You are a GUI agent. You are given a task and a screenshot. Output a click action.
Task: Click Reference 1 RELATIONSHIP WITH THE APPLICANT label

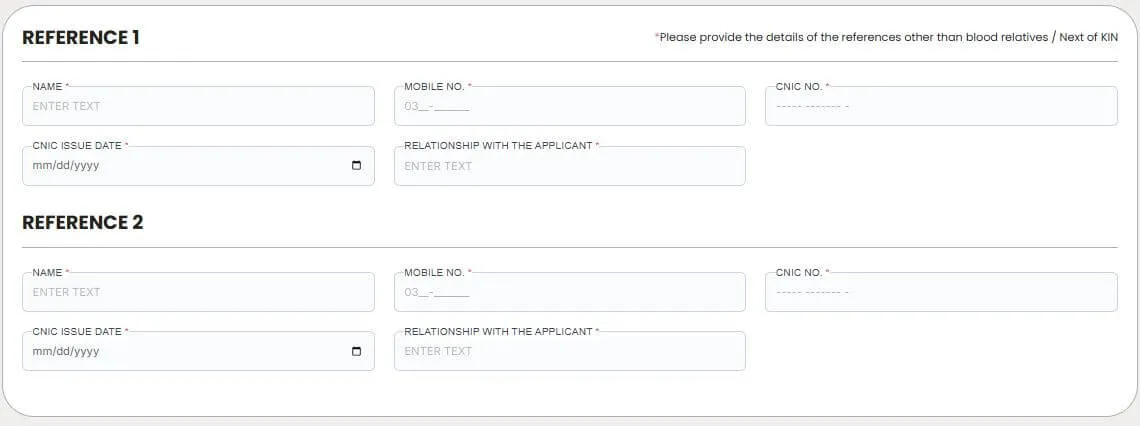[x=499, y=146]
